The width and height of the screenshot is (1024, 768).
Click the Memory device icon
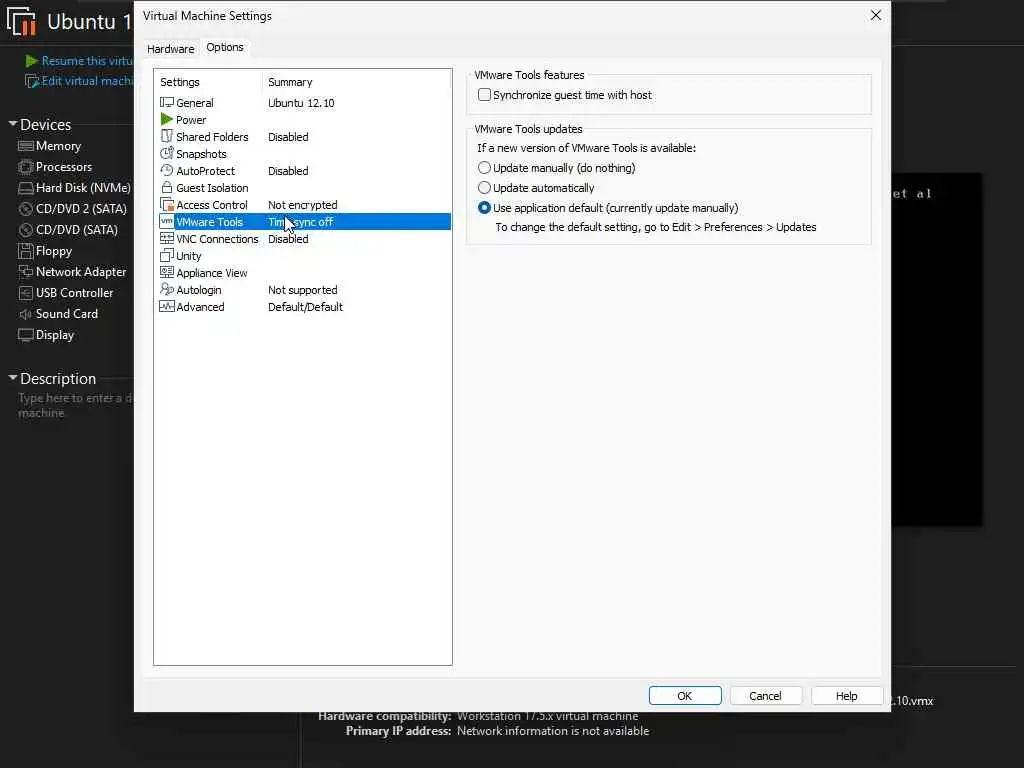[x=25, y=146]
